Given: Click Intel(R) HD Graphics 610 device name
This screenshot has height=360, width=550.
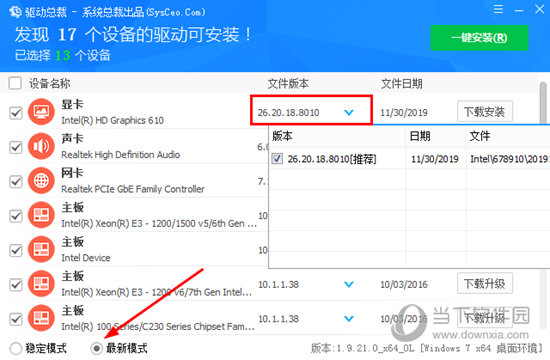Looking at the screenshot, I should tap(113, 121).
